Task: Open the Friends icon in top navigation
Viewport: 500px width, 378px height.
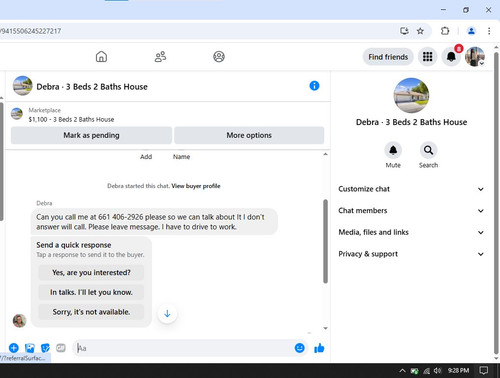Action: (160, 57)
